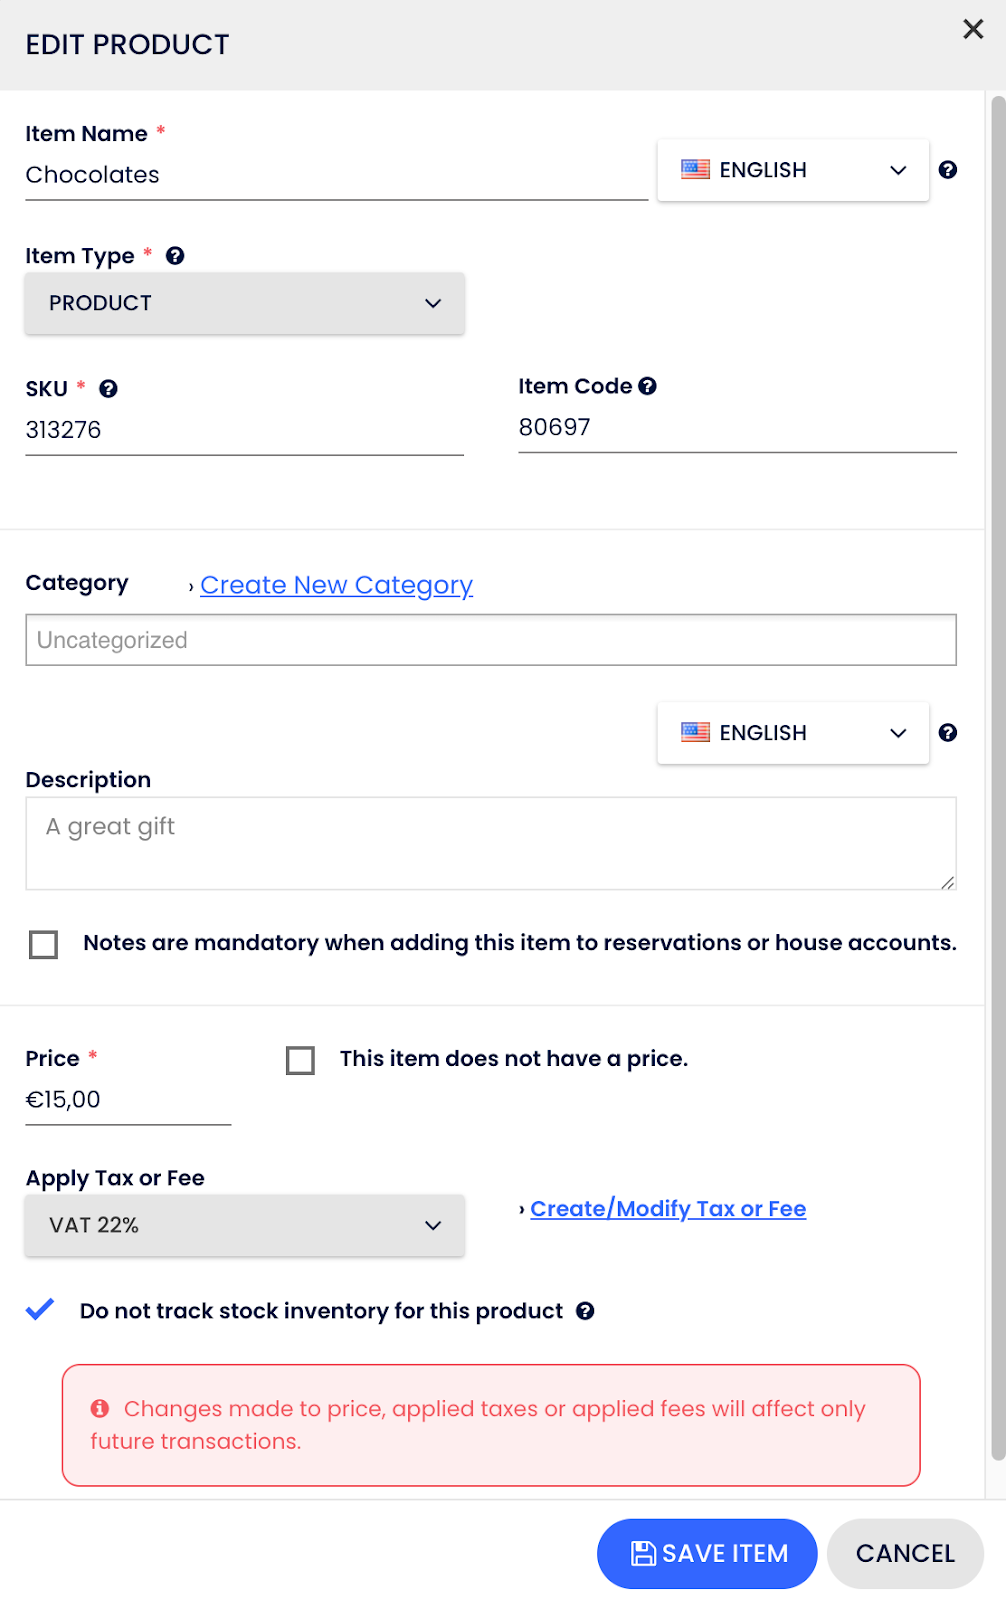Click help icon for stock inventory option
The width and height of the screenshot is (1006, 1600).
pyautogui.click(x=586, y=1311)
